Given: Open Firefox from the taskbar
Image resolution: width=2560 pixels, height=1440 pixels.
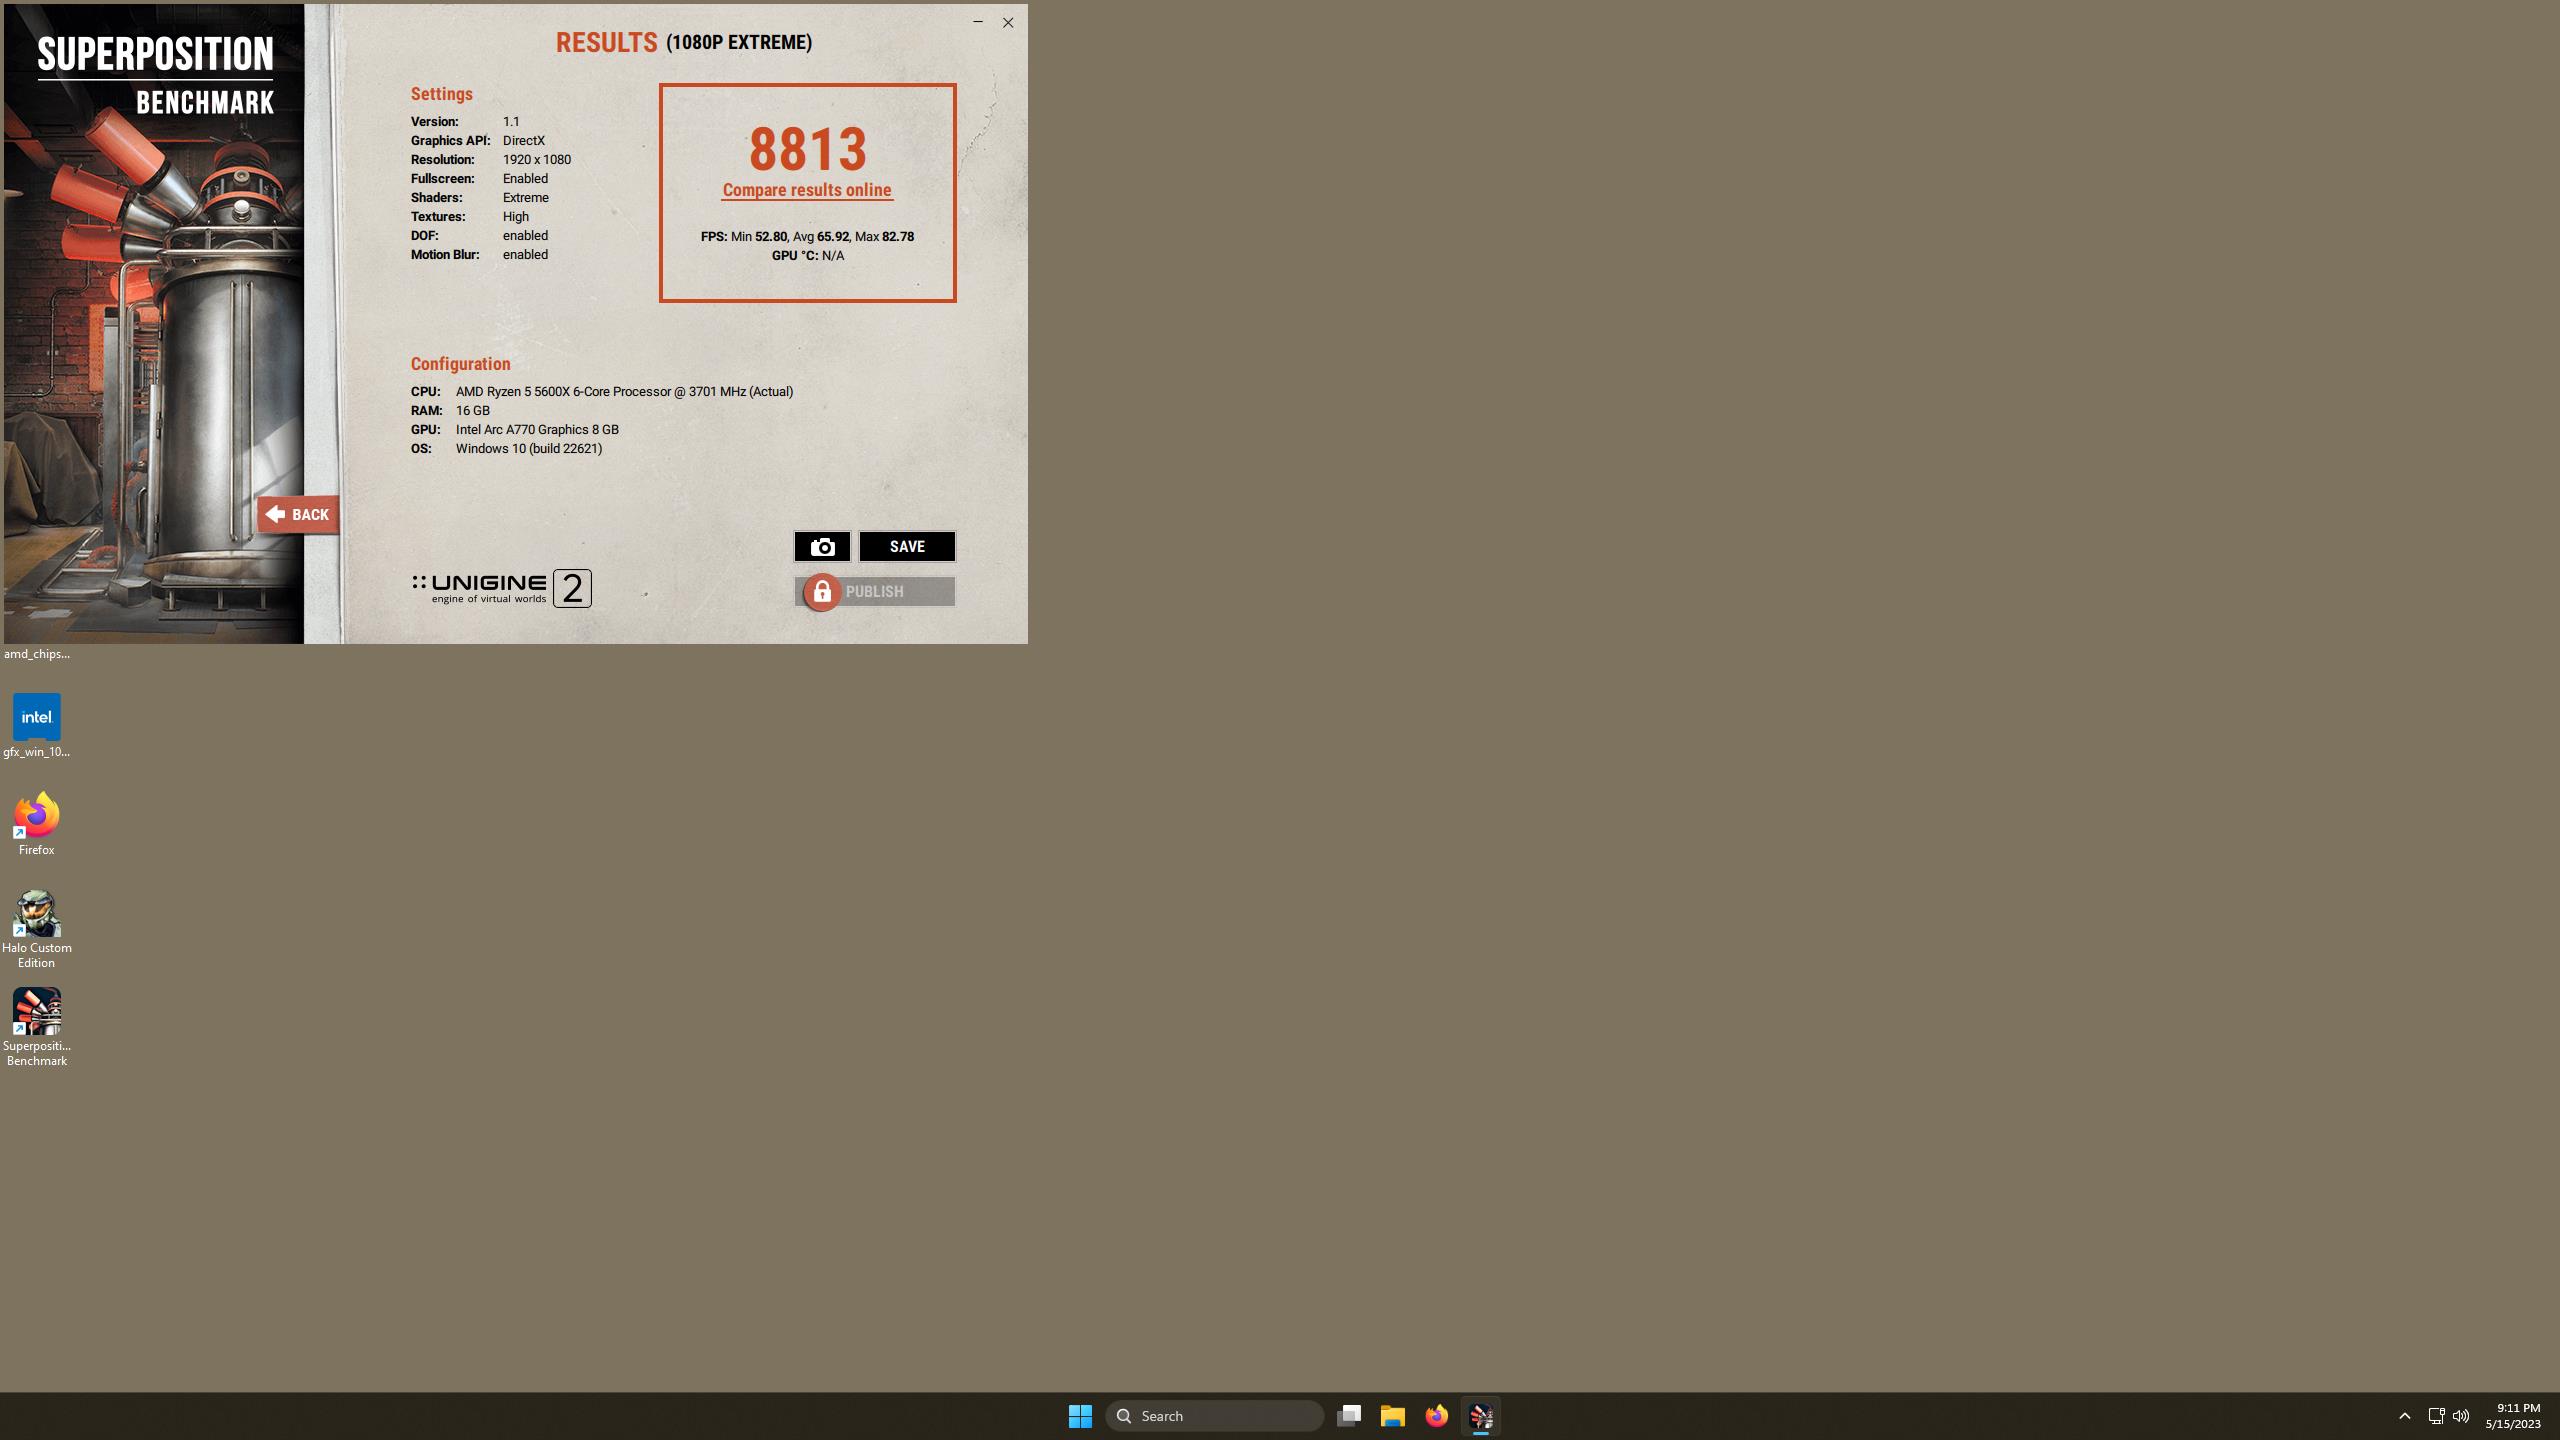Looking at the screenshot, I should point(1437,1416).
